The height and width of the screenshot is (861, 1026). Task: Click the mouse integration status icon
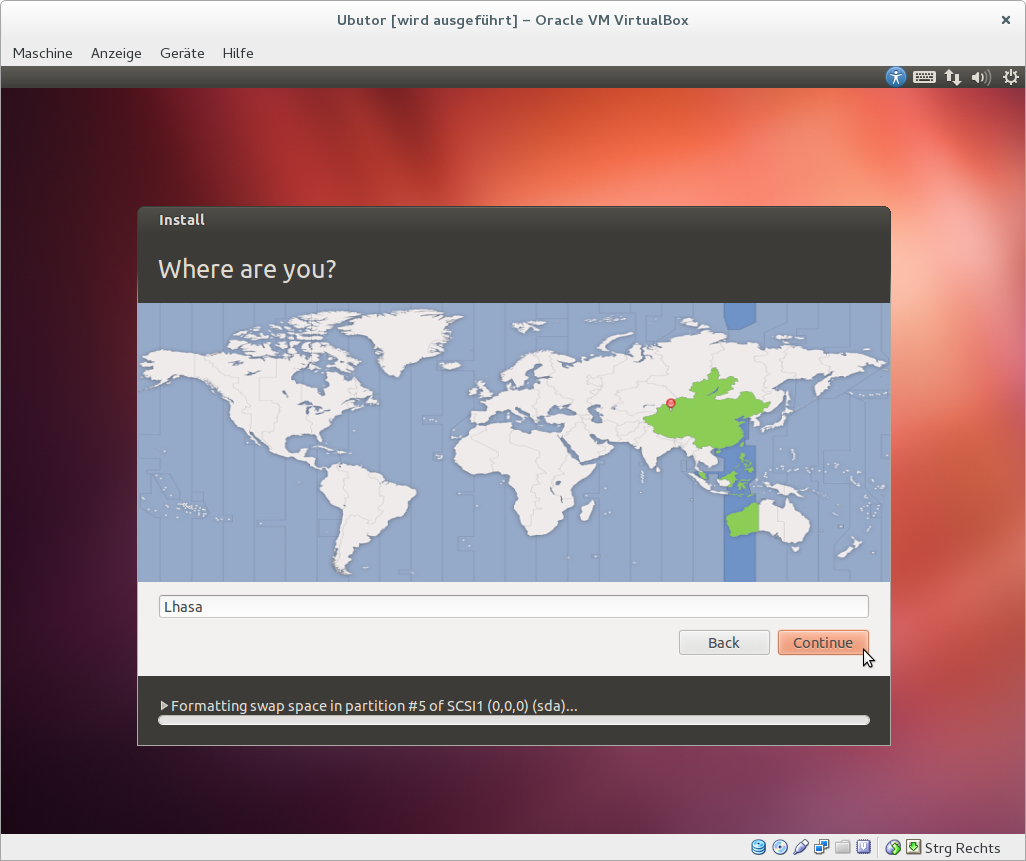pyautogui.click(x=893, y=848)
